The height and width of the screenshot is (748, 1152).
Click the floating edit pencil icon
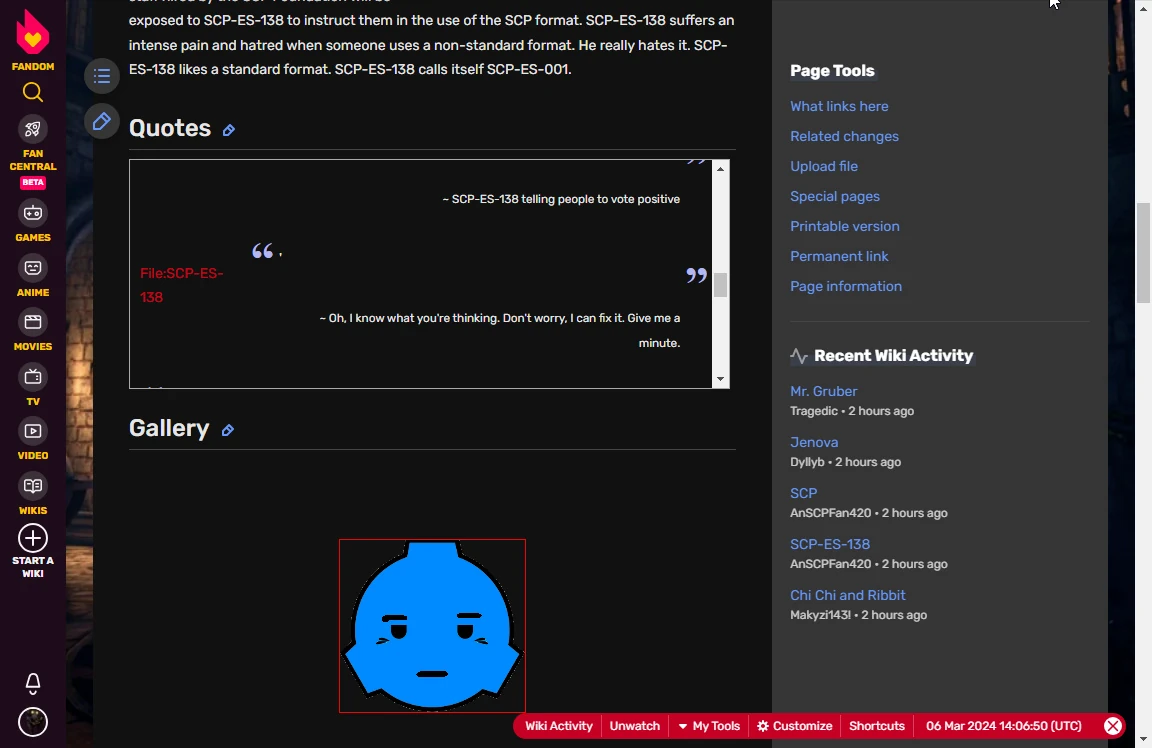click(x=101, y=121)
